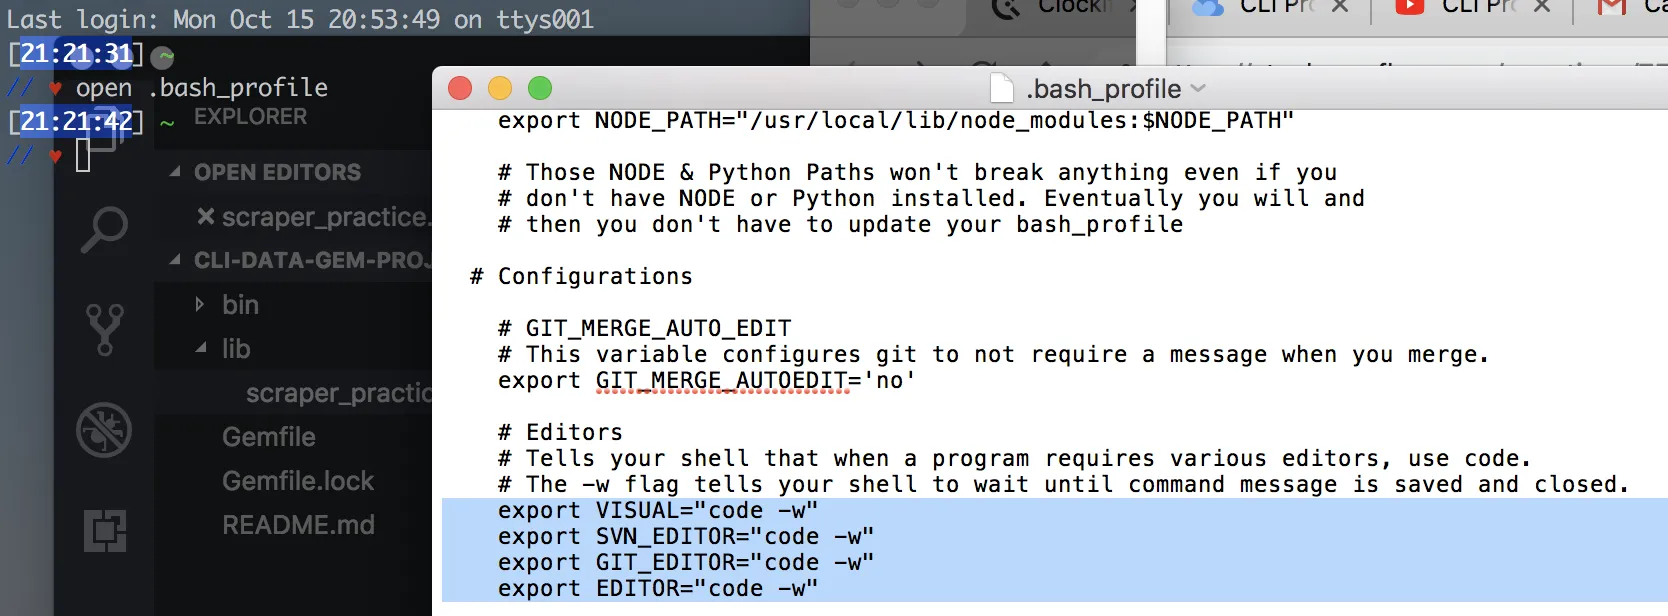
Task: Switch to the Clock browser tab
Action: pyautogui.click(x=1060, y=8)
